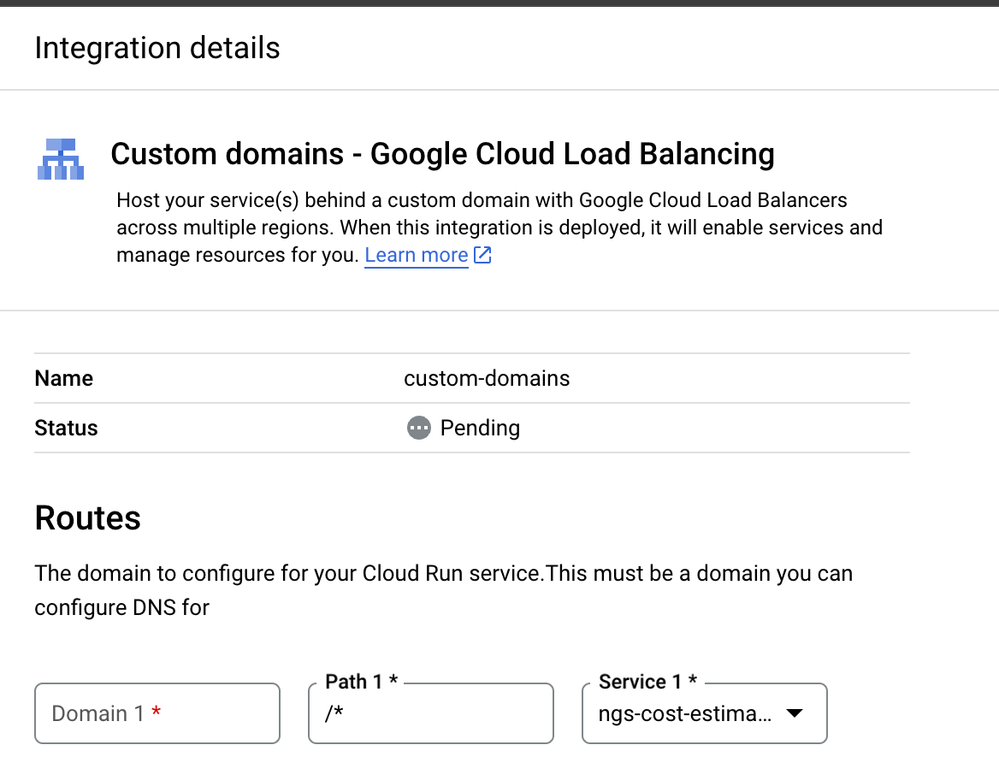Click the Routes section heading
The width and height of the screenshot is (999, 763).
[x=87, y=518]
